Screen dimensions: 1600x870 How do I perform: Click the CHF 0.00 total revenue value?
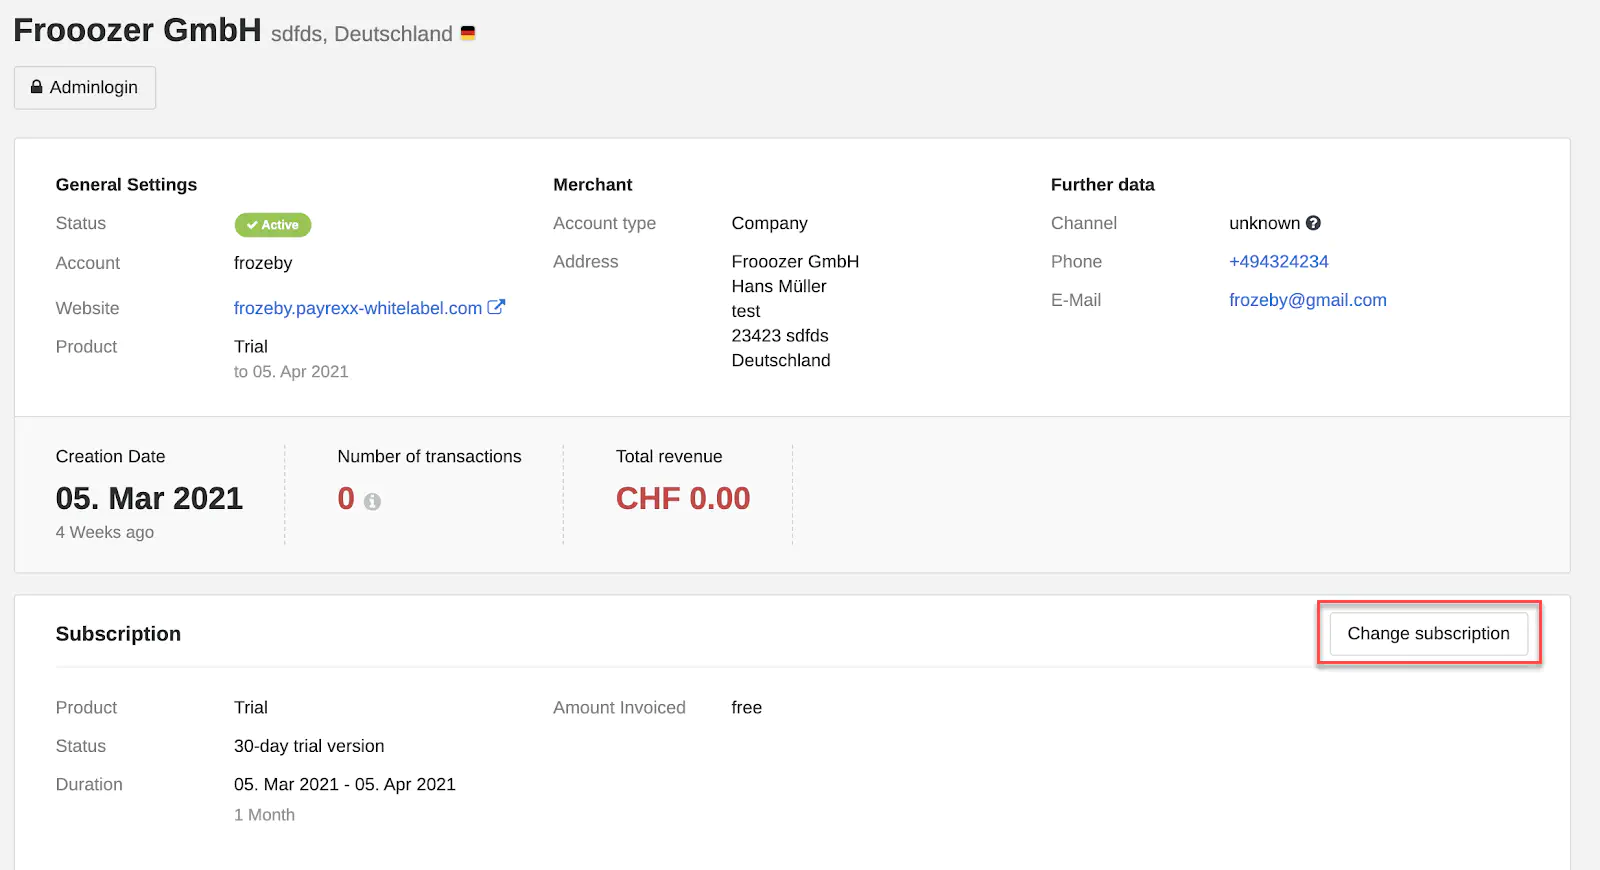click(683, 498)
